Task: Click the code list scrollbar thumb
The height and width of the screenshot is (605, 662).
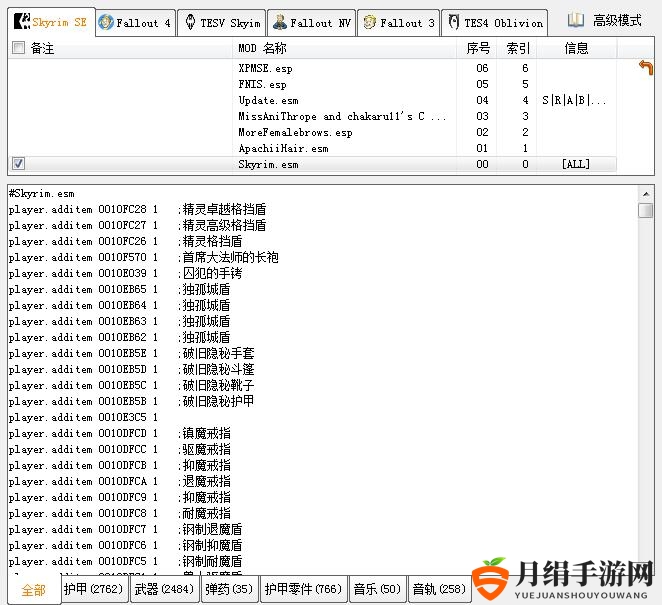Action: click(x=646, y=210)
